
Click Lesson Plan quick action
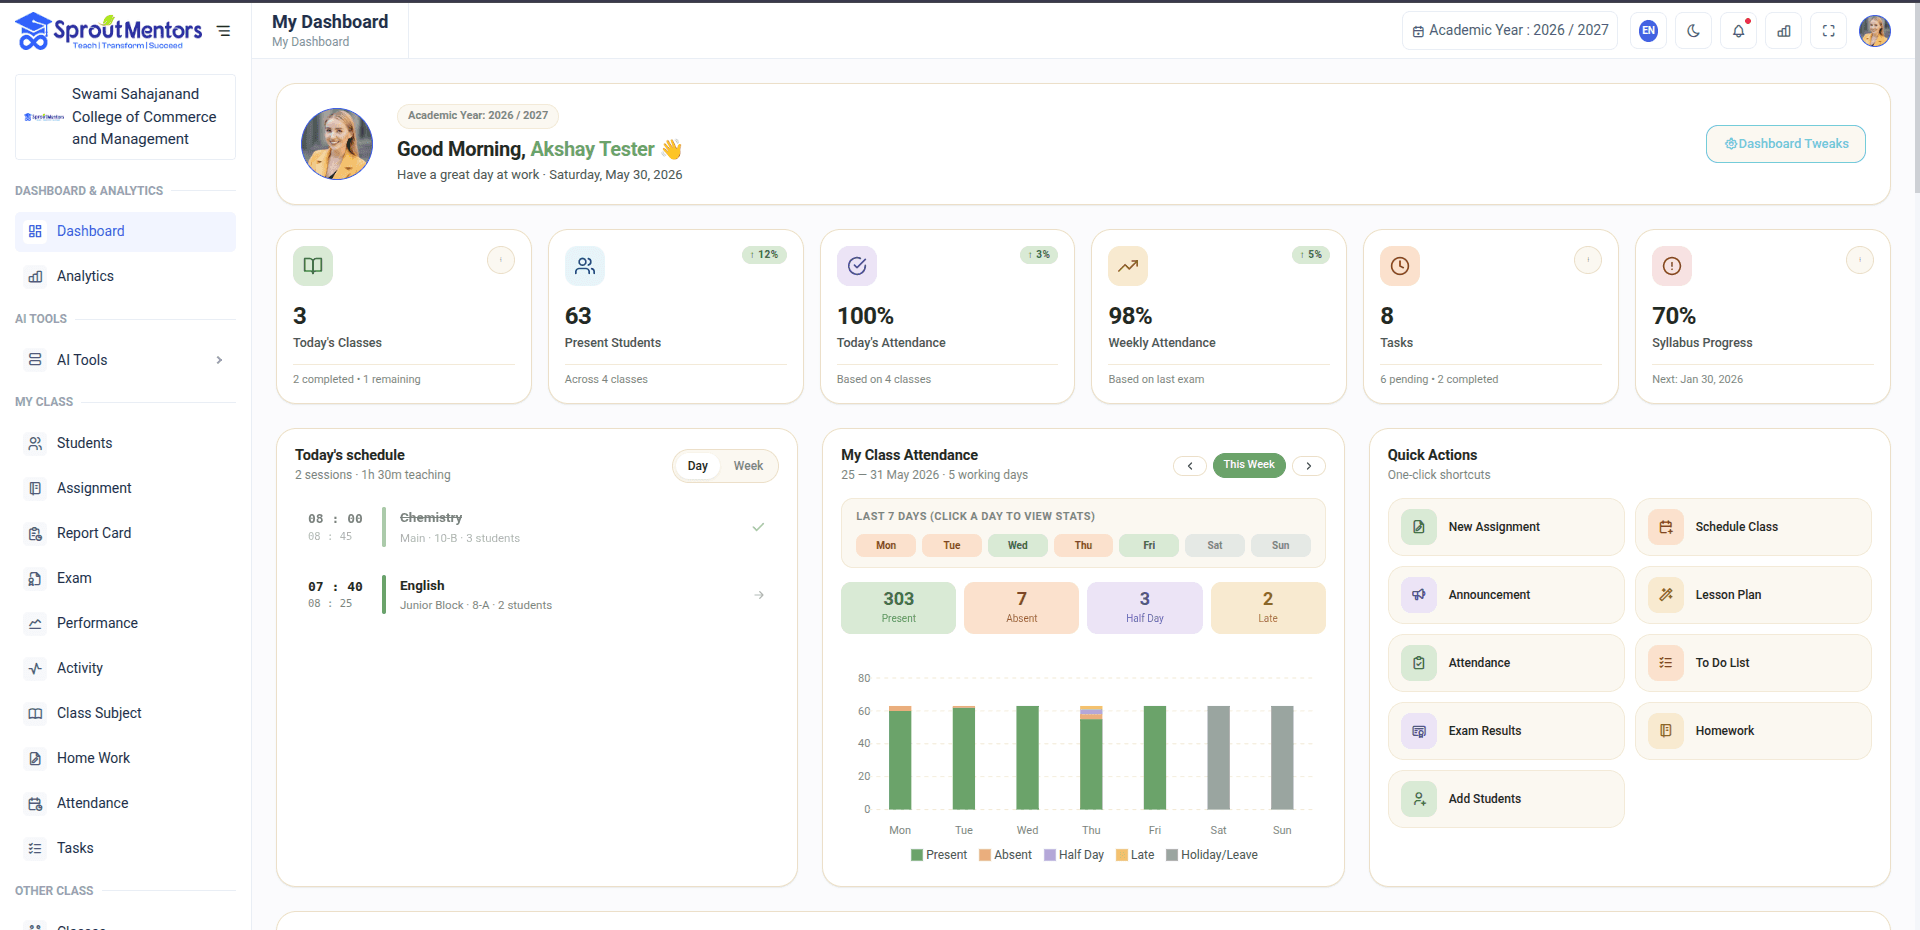pos(1753,595)
